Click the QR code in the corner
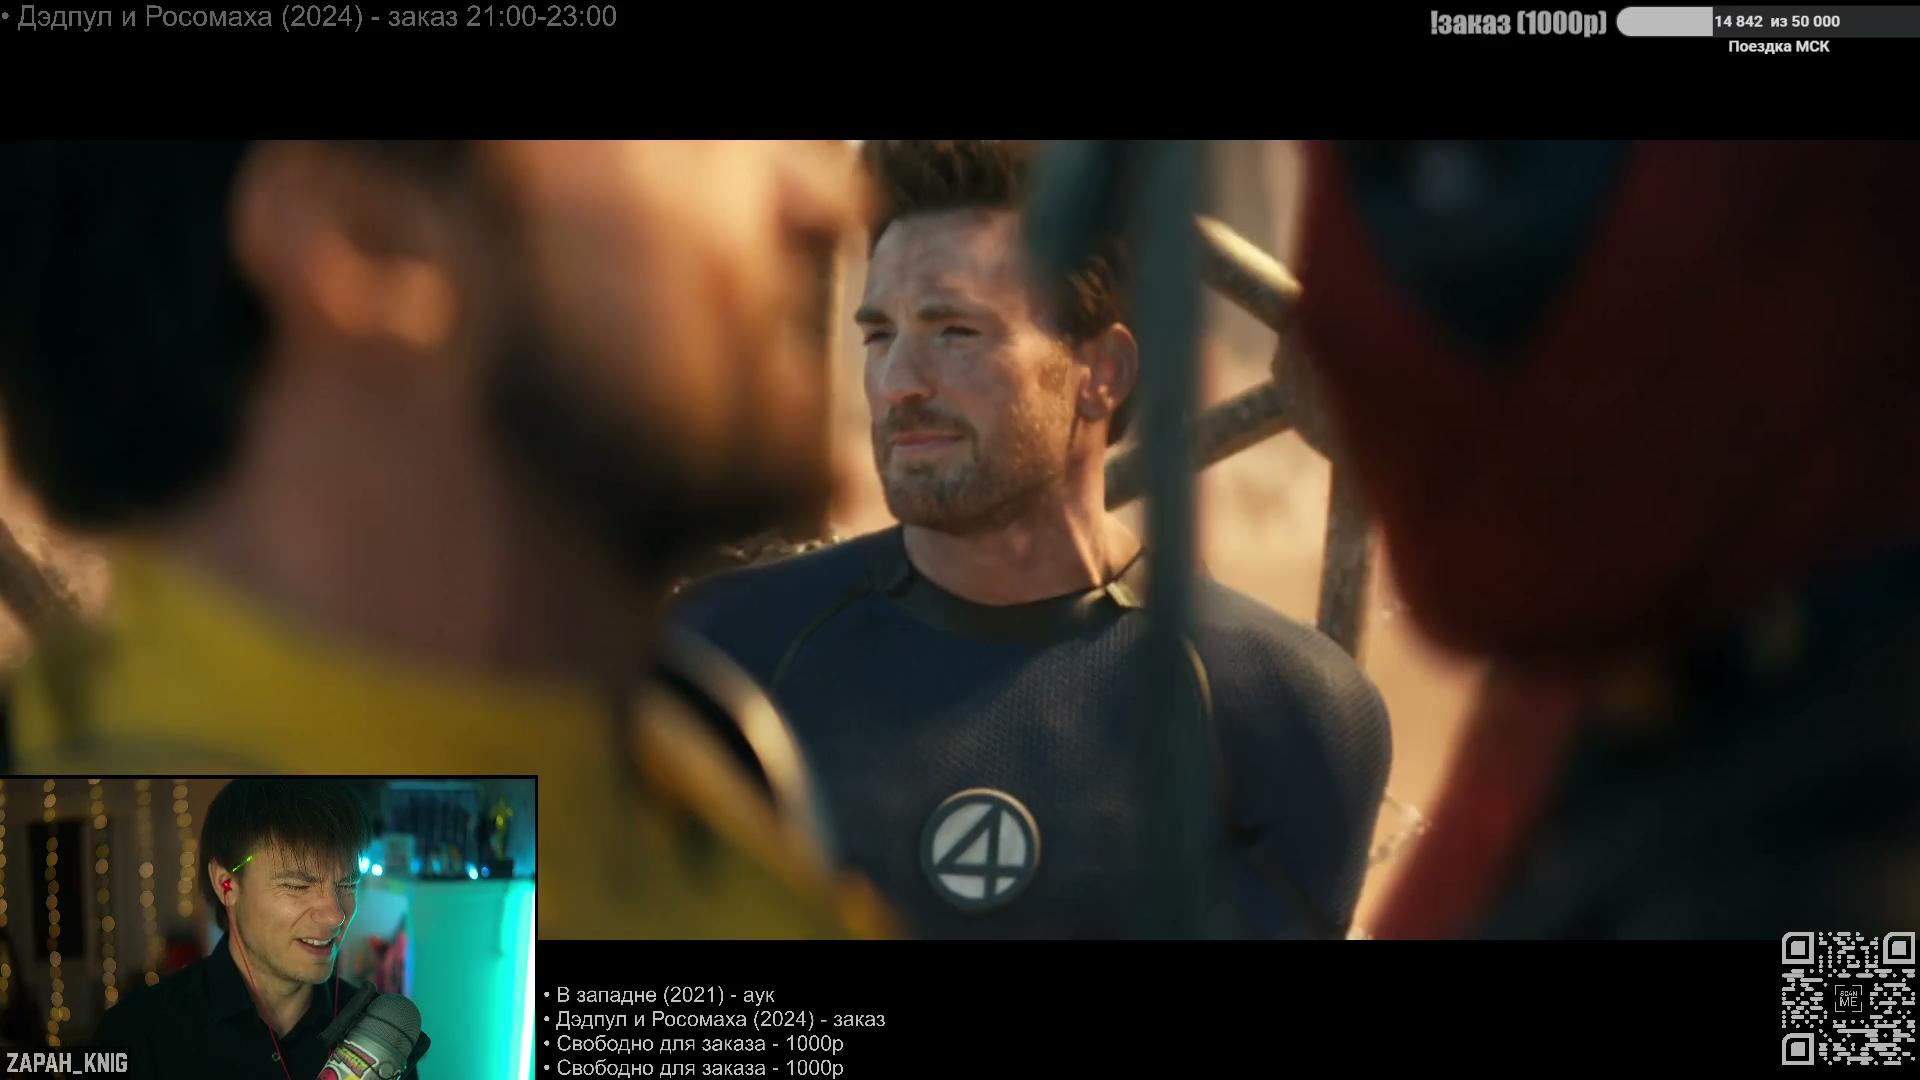This screenshot has width=1920, height=1080. click(1848, 999)
